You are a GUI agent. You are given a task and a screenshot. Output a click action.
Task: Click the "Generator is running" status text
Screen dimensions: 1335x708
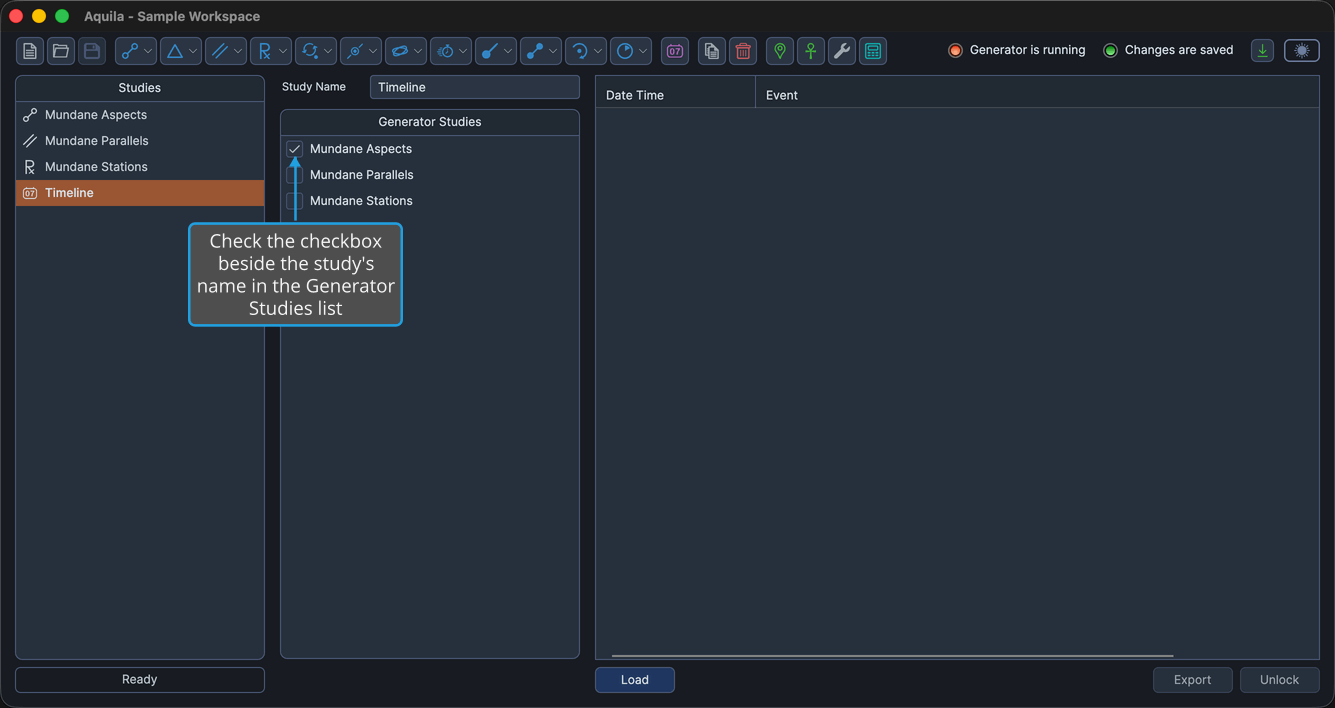pyautogui.click(x=1027, y=50)
